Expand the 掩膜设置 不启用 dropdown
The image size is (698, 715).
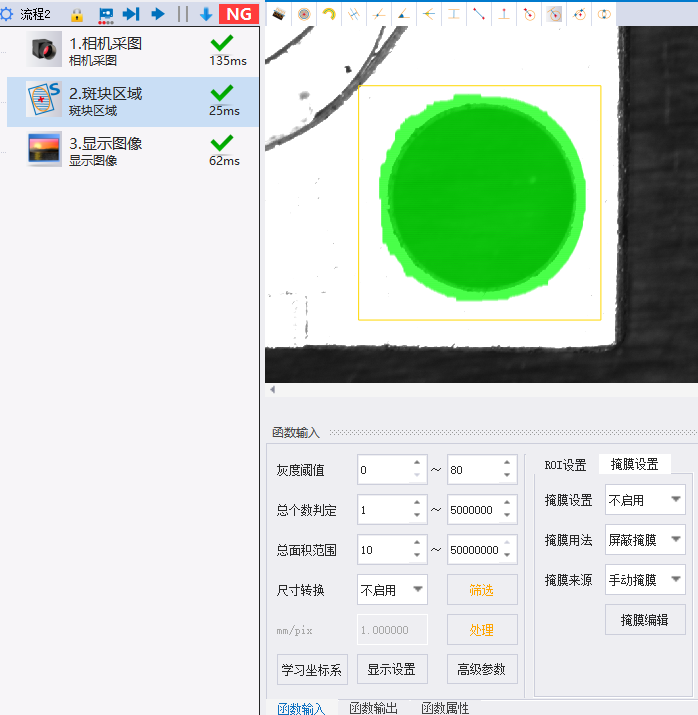click(x=645, y=500)
